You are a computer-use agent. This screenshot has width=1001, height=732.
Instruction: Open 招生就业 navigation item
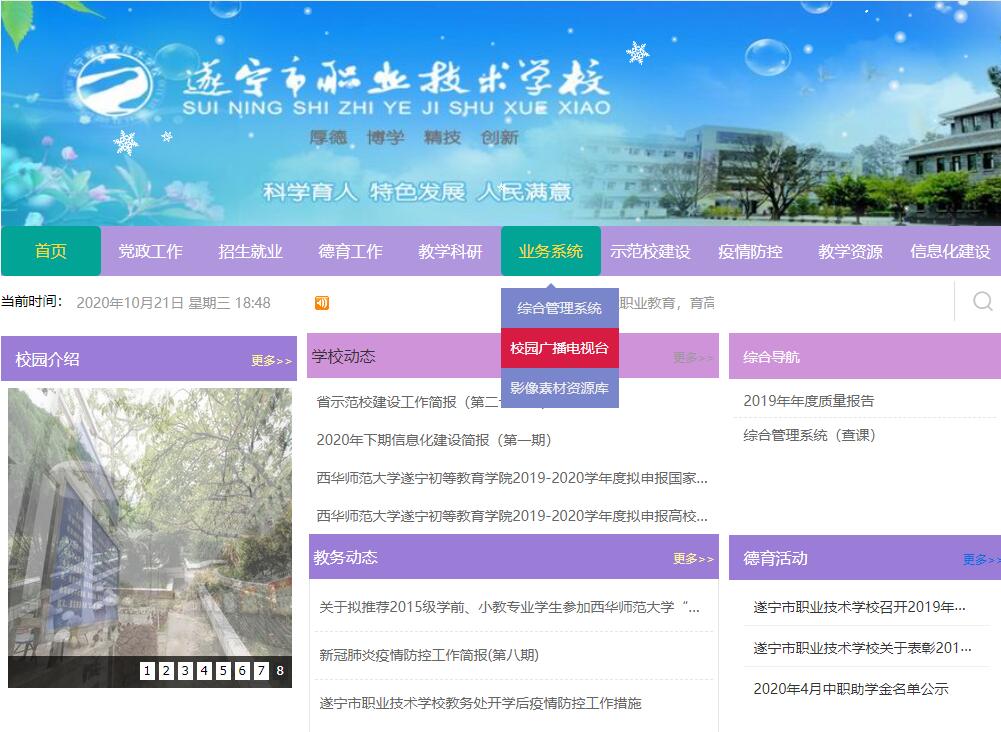tap(250, 251)
